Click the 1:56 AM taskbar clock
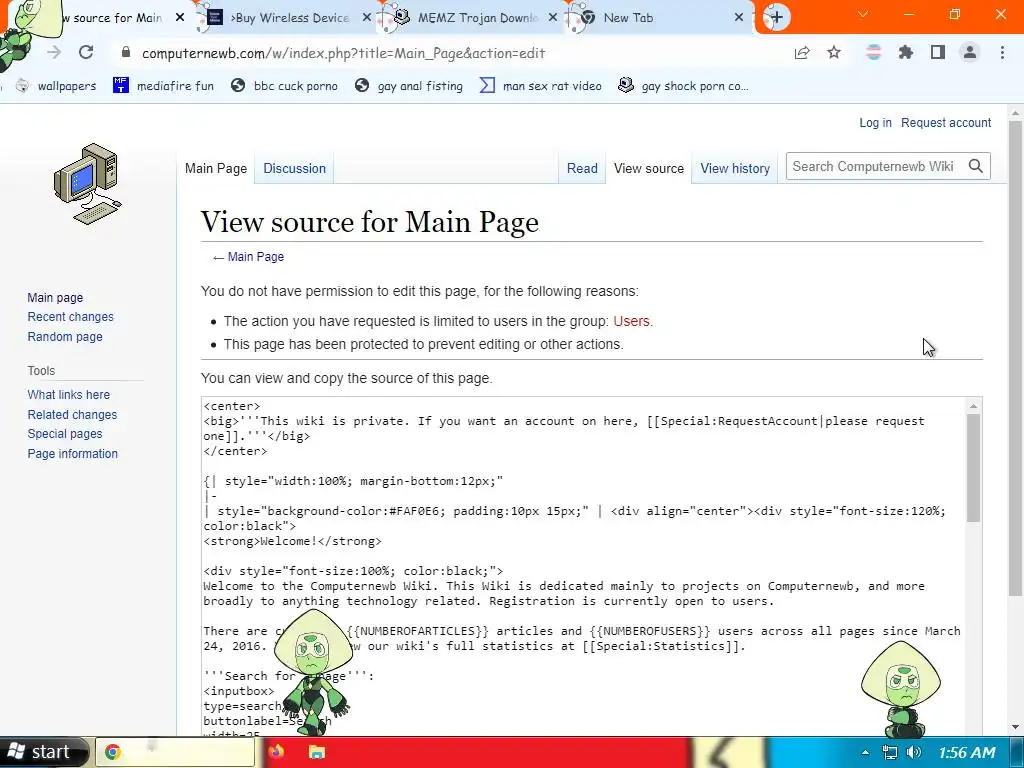The width and height of the screenshot is (1024, 768). pos(967,753)
